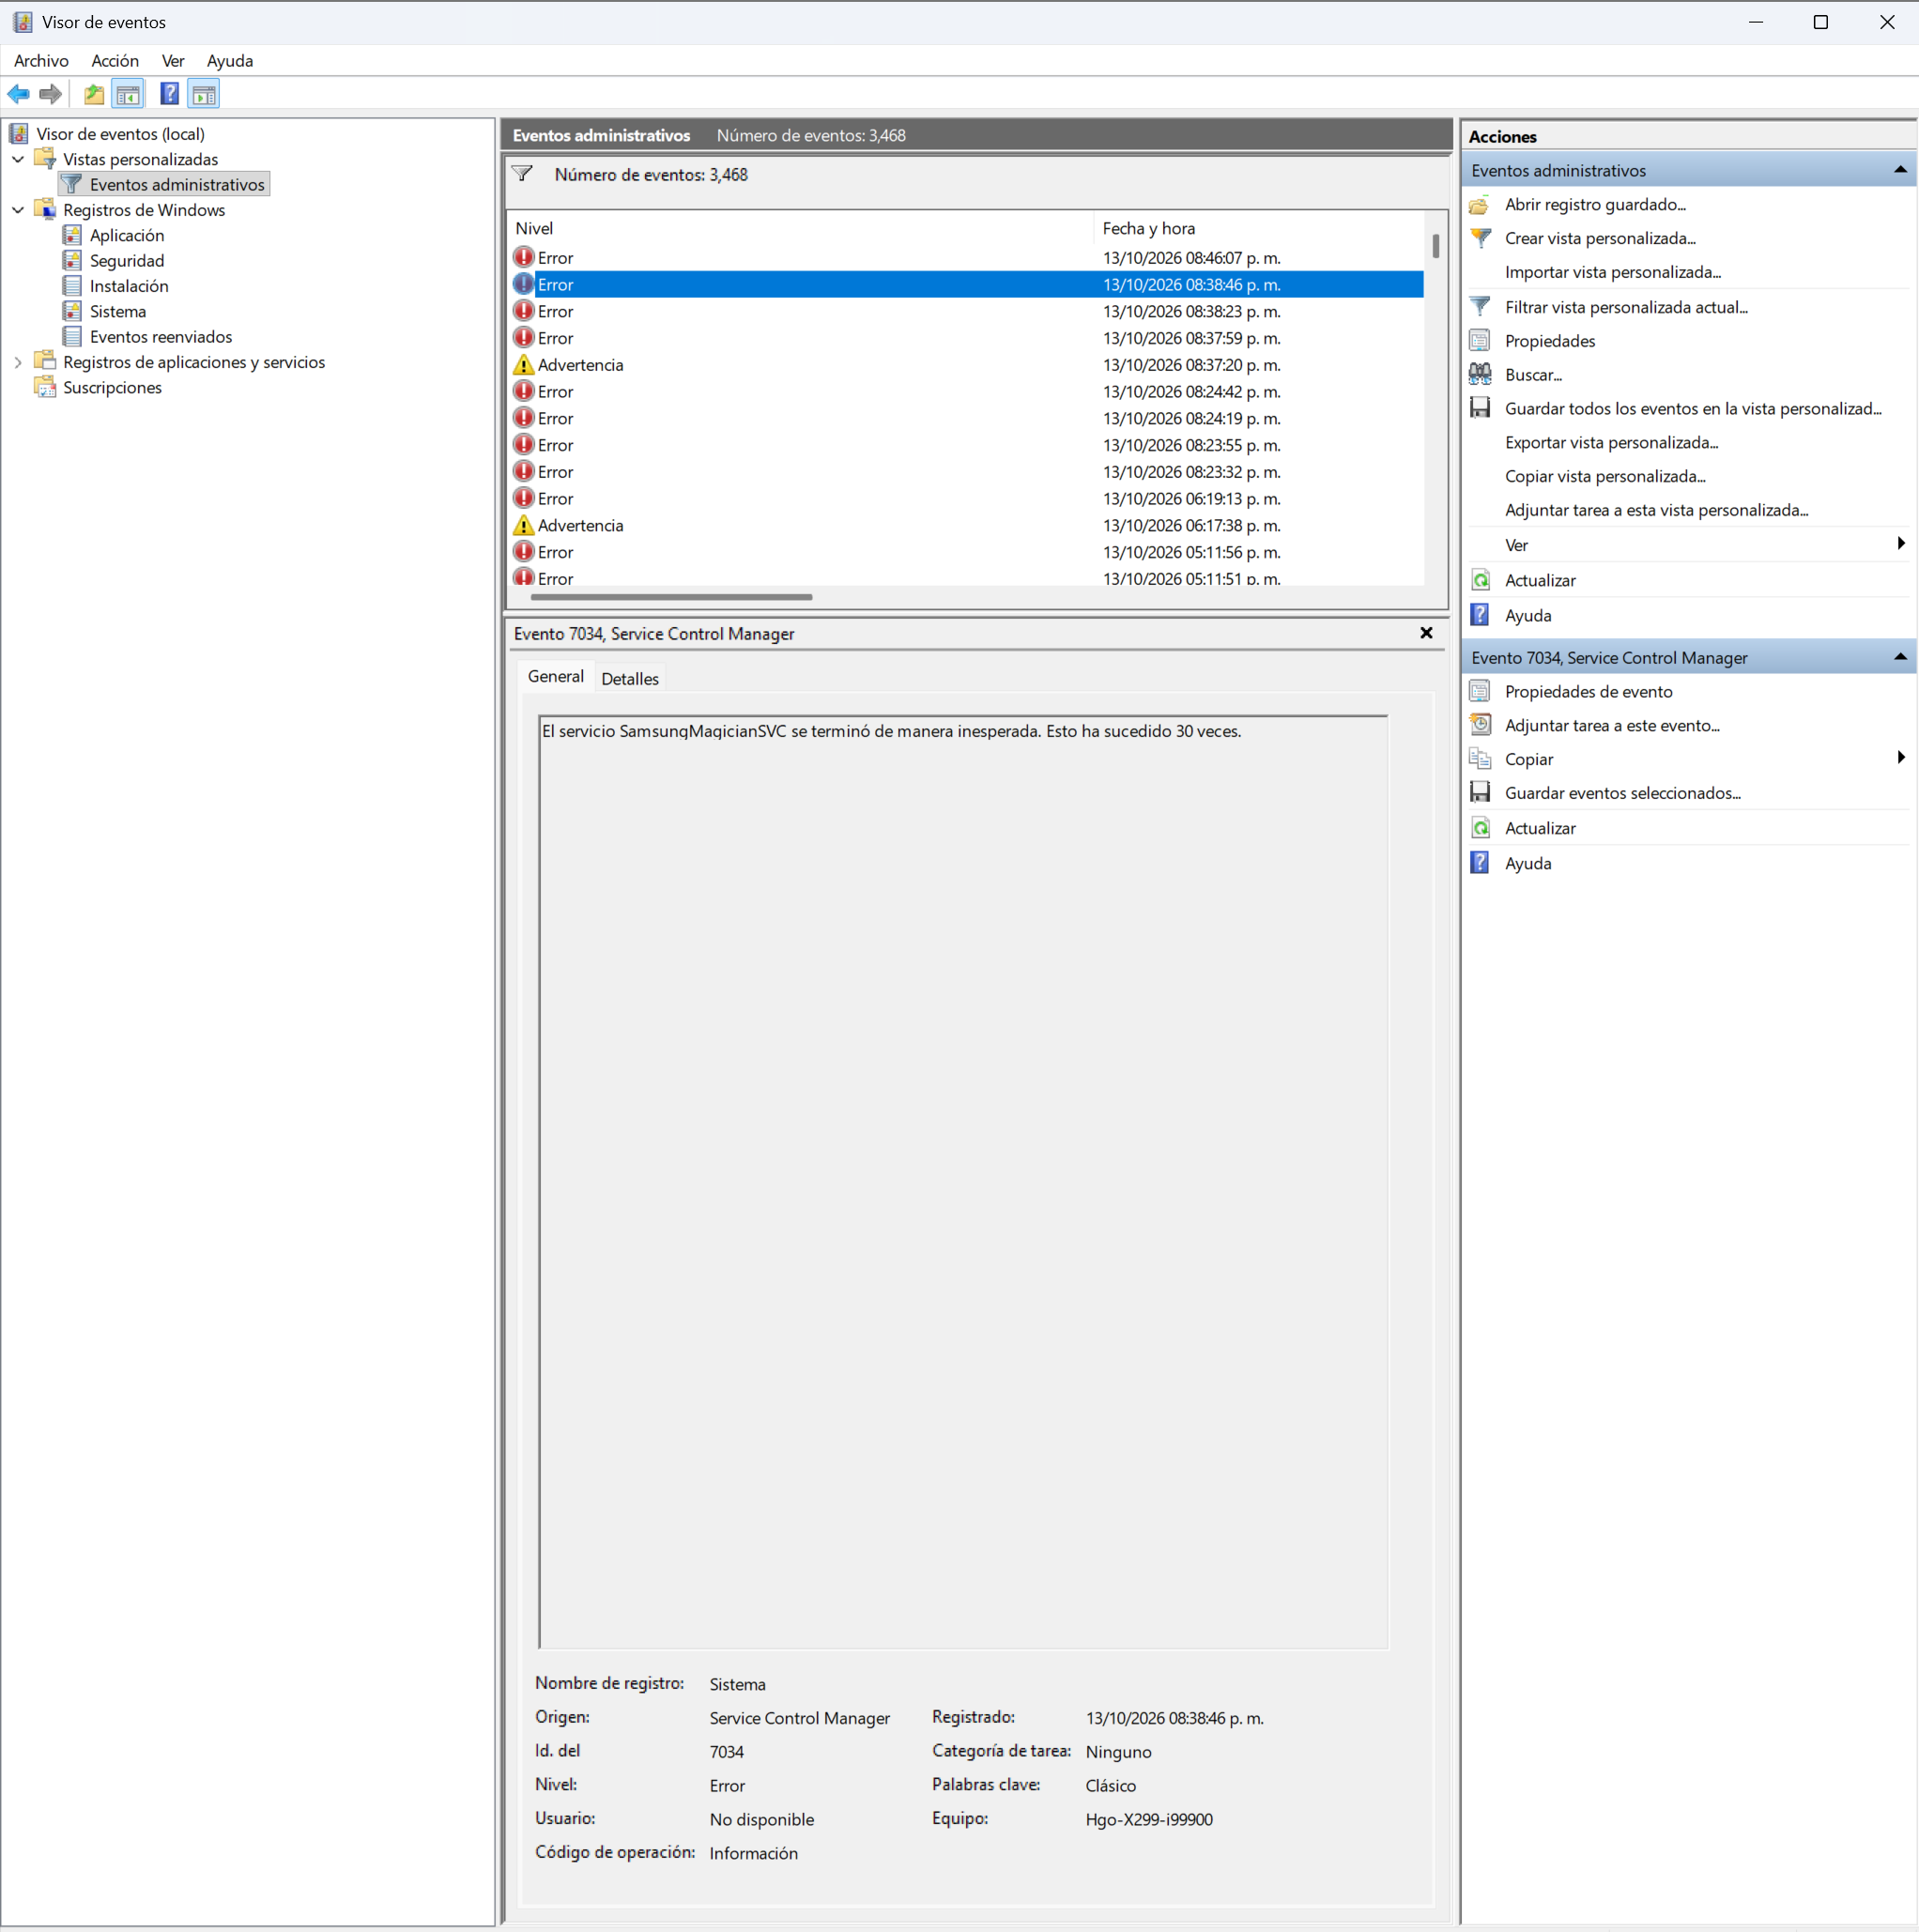Screen dimensions: 1919x1932
Task: Toggle the console tree pane toolbar icon
Action: tap(128, 94)
